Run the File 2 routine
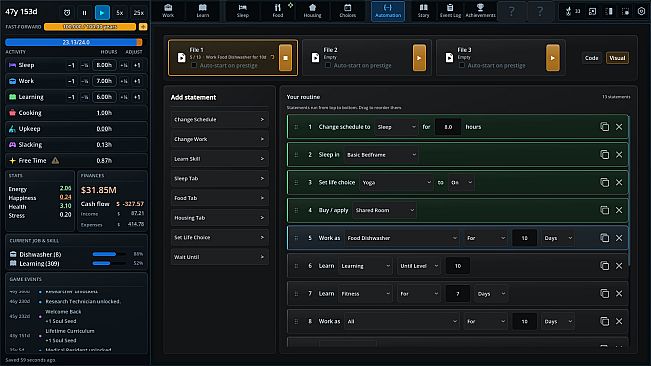Screen dimensions: 651x366 click(419, 58)
